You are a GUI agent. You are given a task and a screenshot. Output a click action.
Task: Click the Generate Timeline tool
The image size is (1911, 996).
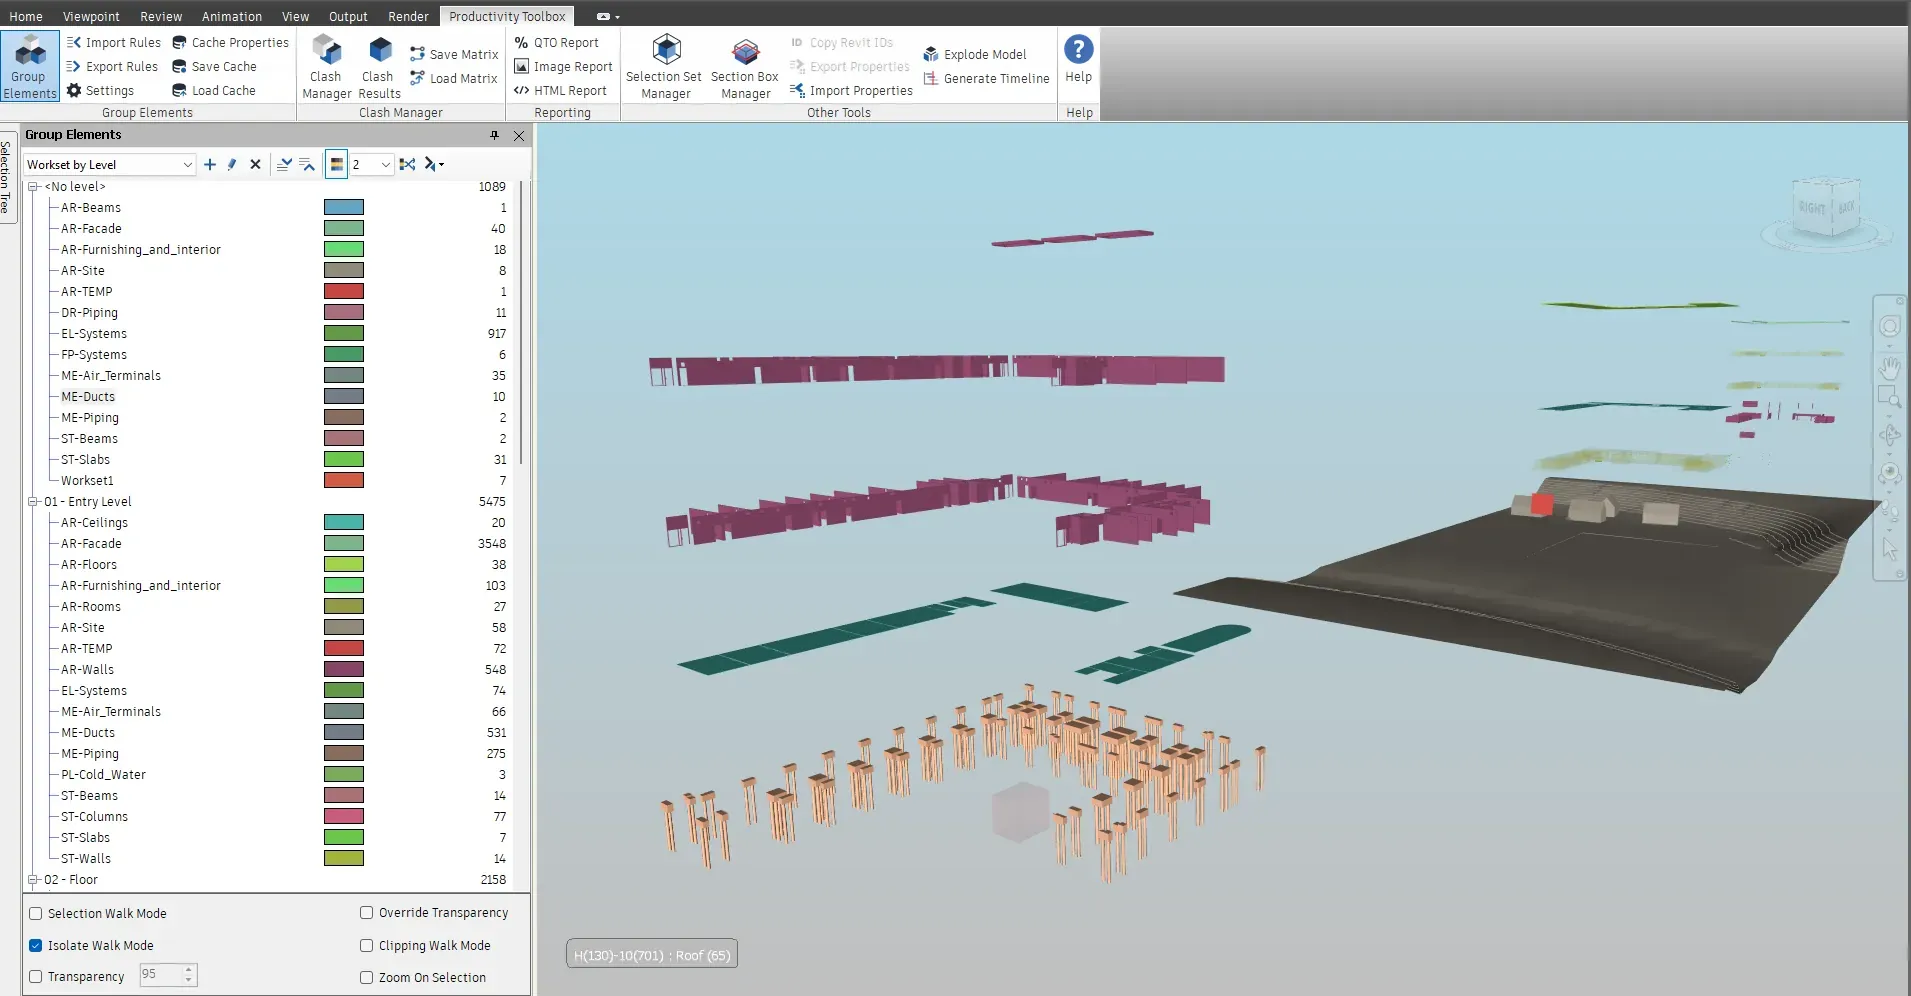pyautogui.click(x=987, y=78)
